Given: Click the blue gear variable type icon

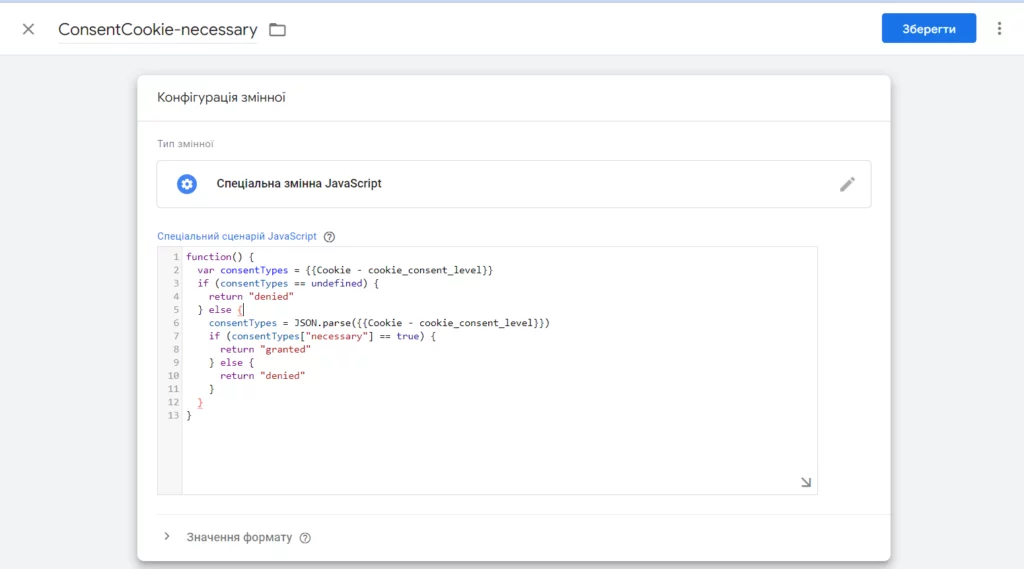Looking at the screenshot, I should click(187, 184).
